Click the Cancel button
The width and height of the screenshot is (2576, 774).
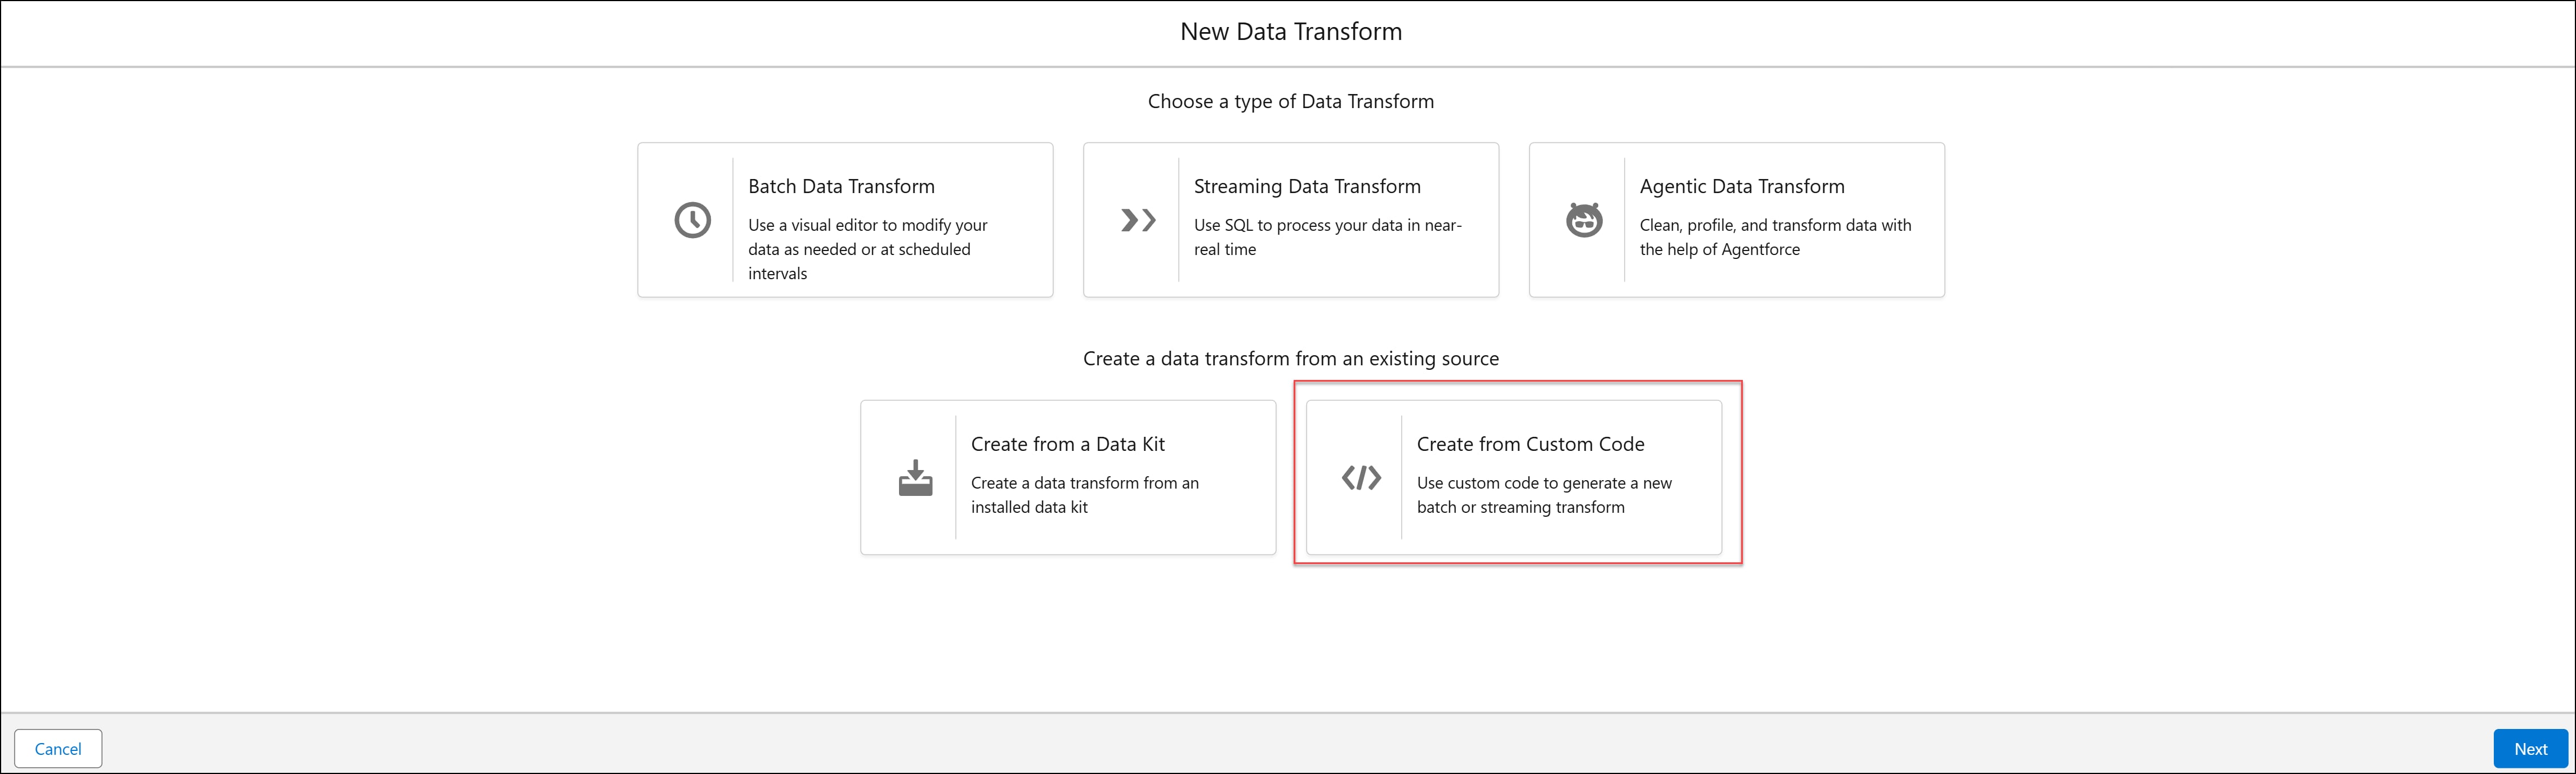point(57,748)
